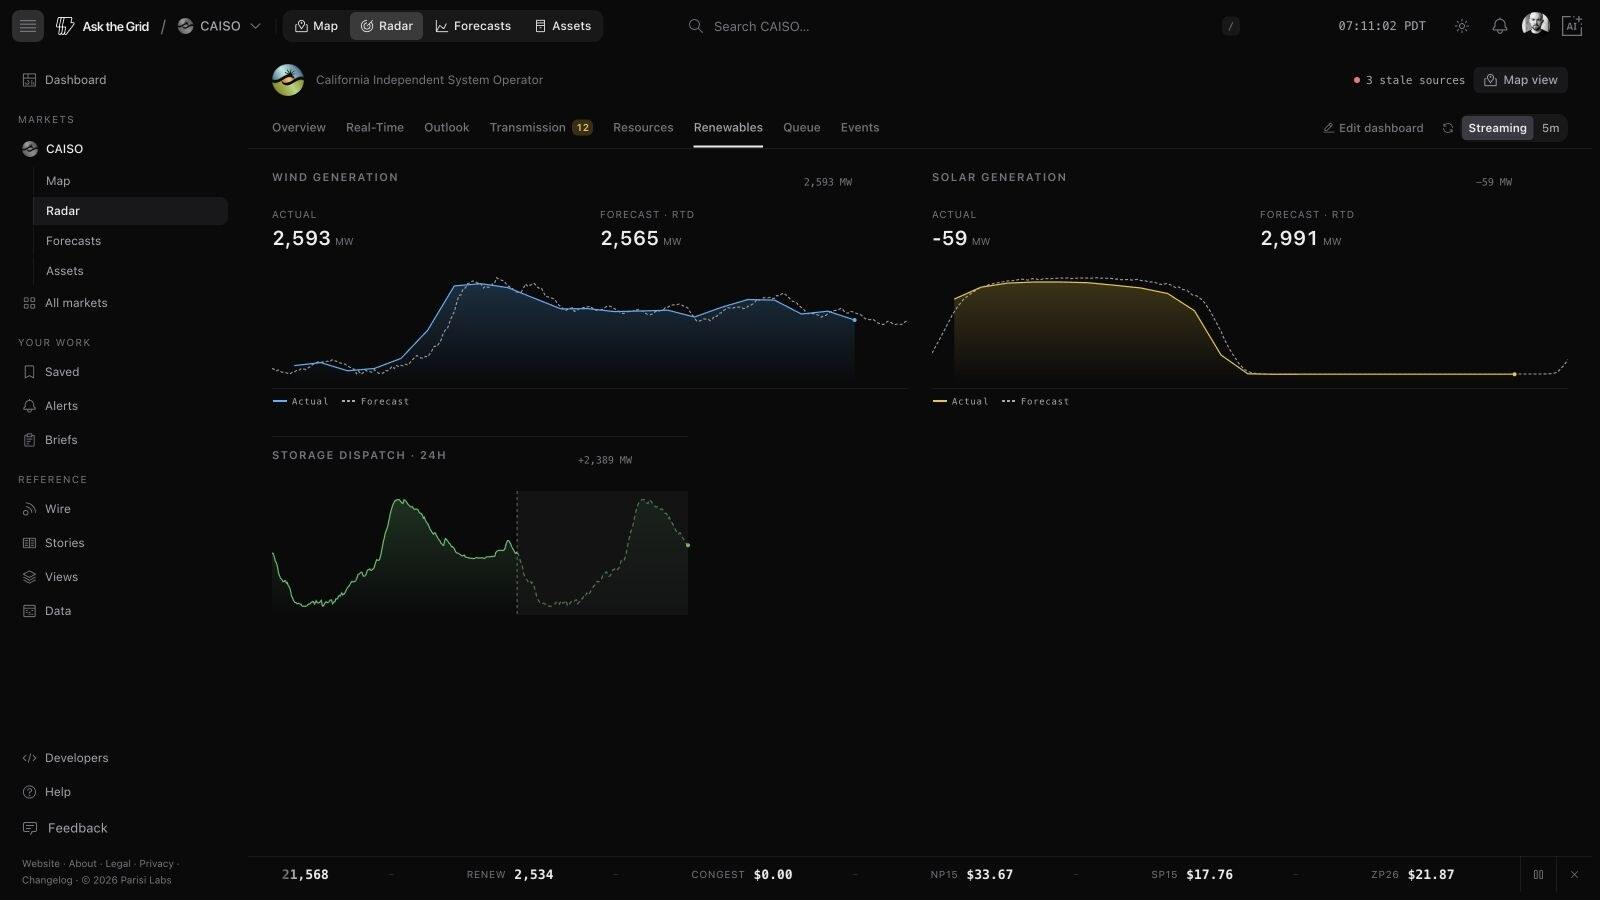Expand the CAISO market selector dropdown
1600x900 pixels.
tap(219, 26)
